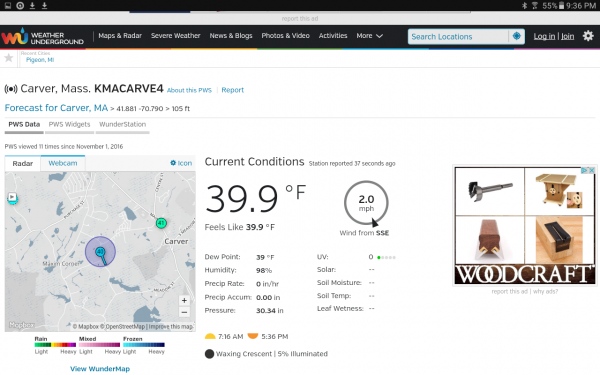Click the Pressure value 30.34 in

270,310
